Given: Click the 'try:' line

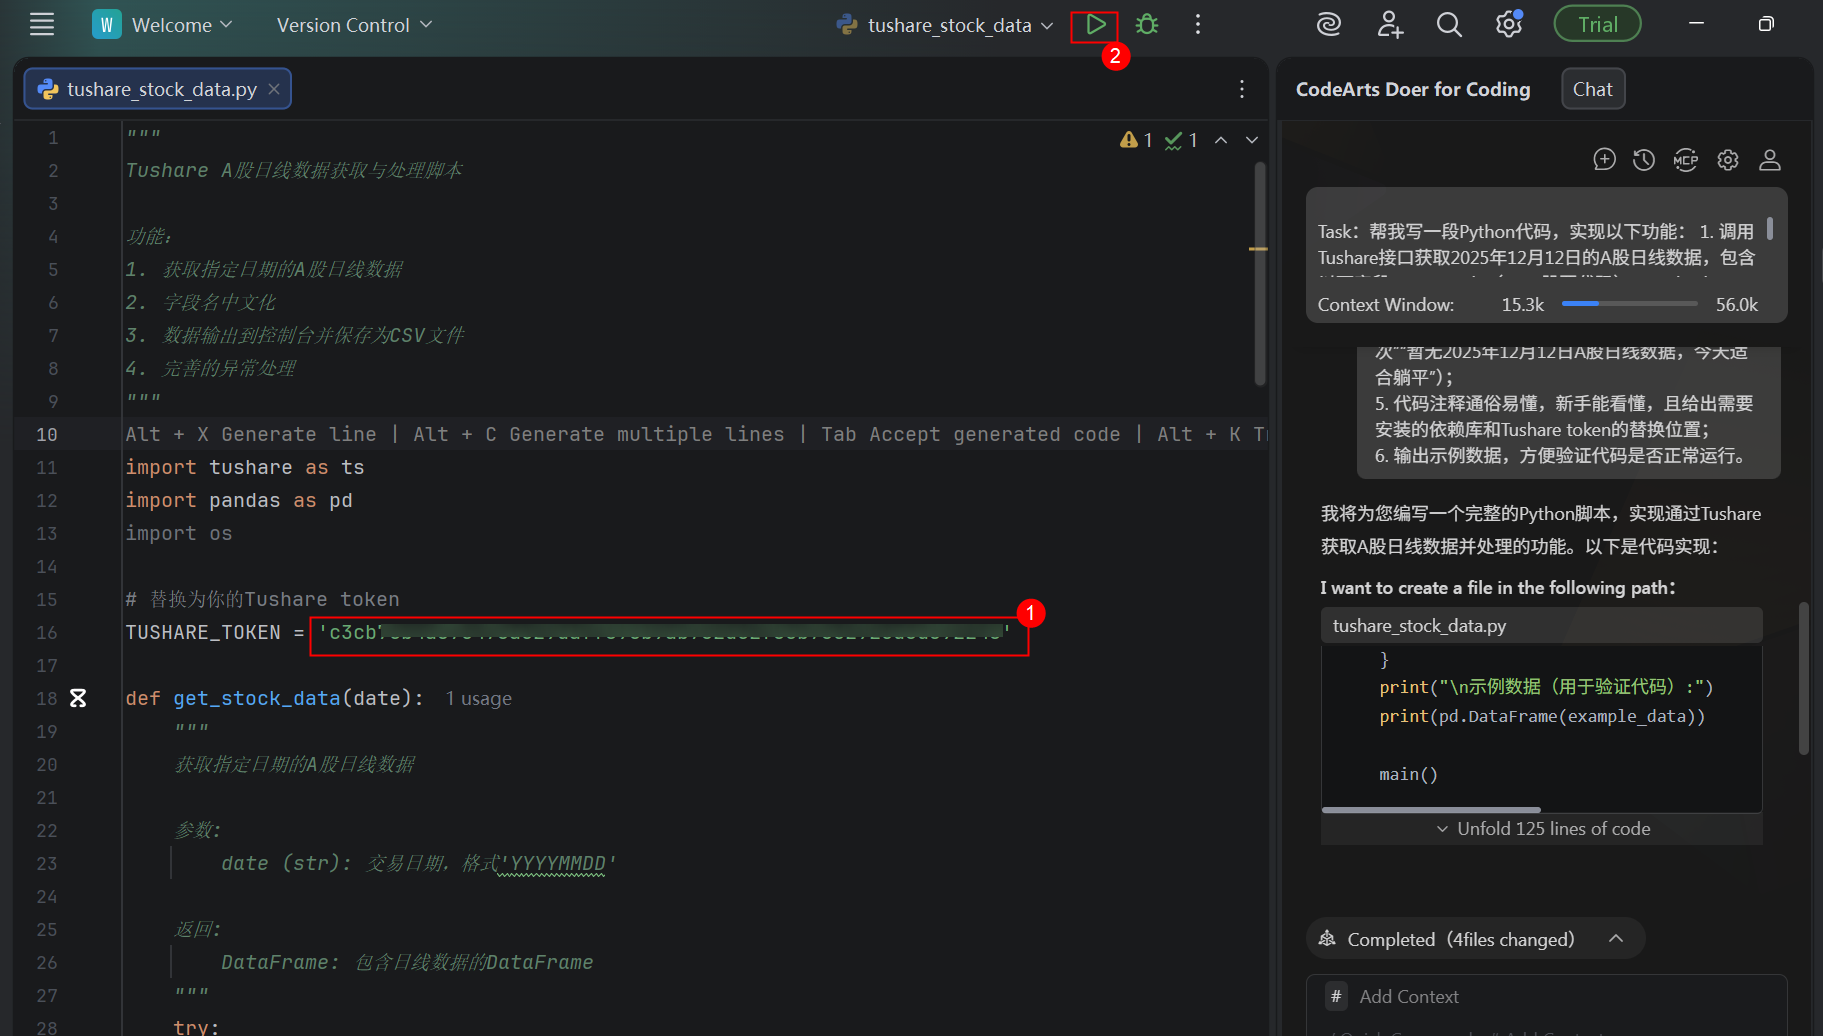Looking at the screenshot, I should coord(197,1027).
